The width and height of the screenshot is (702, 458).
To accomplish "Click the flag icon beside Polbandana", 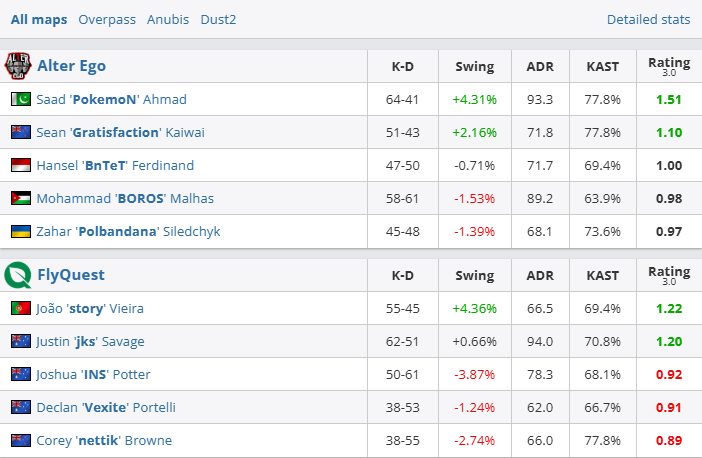I will point(21,231).
